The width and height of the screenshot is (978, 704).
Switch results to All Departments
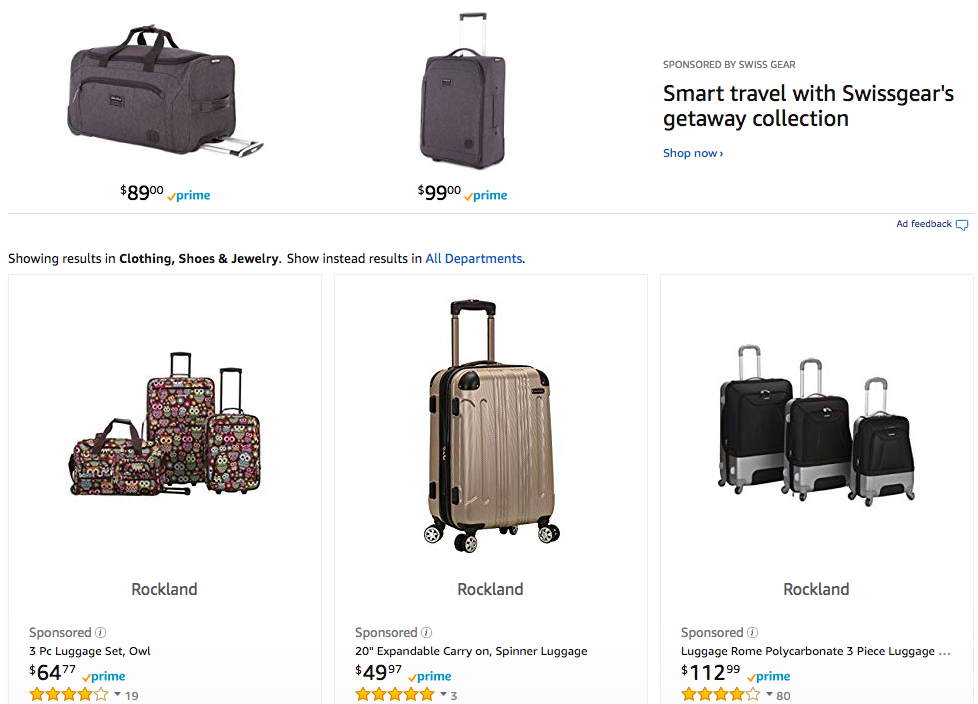(x=473, y=258)
